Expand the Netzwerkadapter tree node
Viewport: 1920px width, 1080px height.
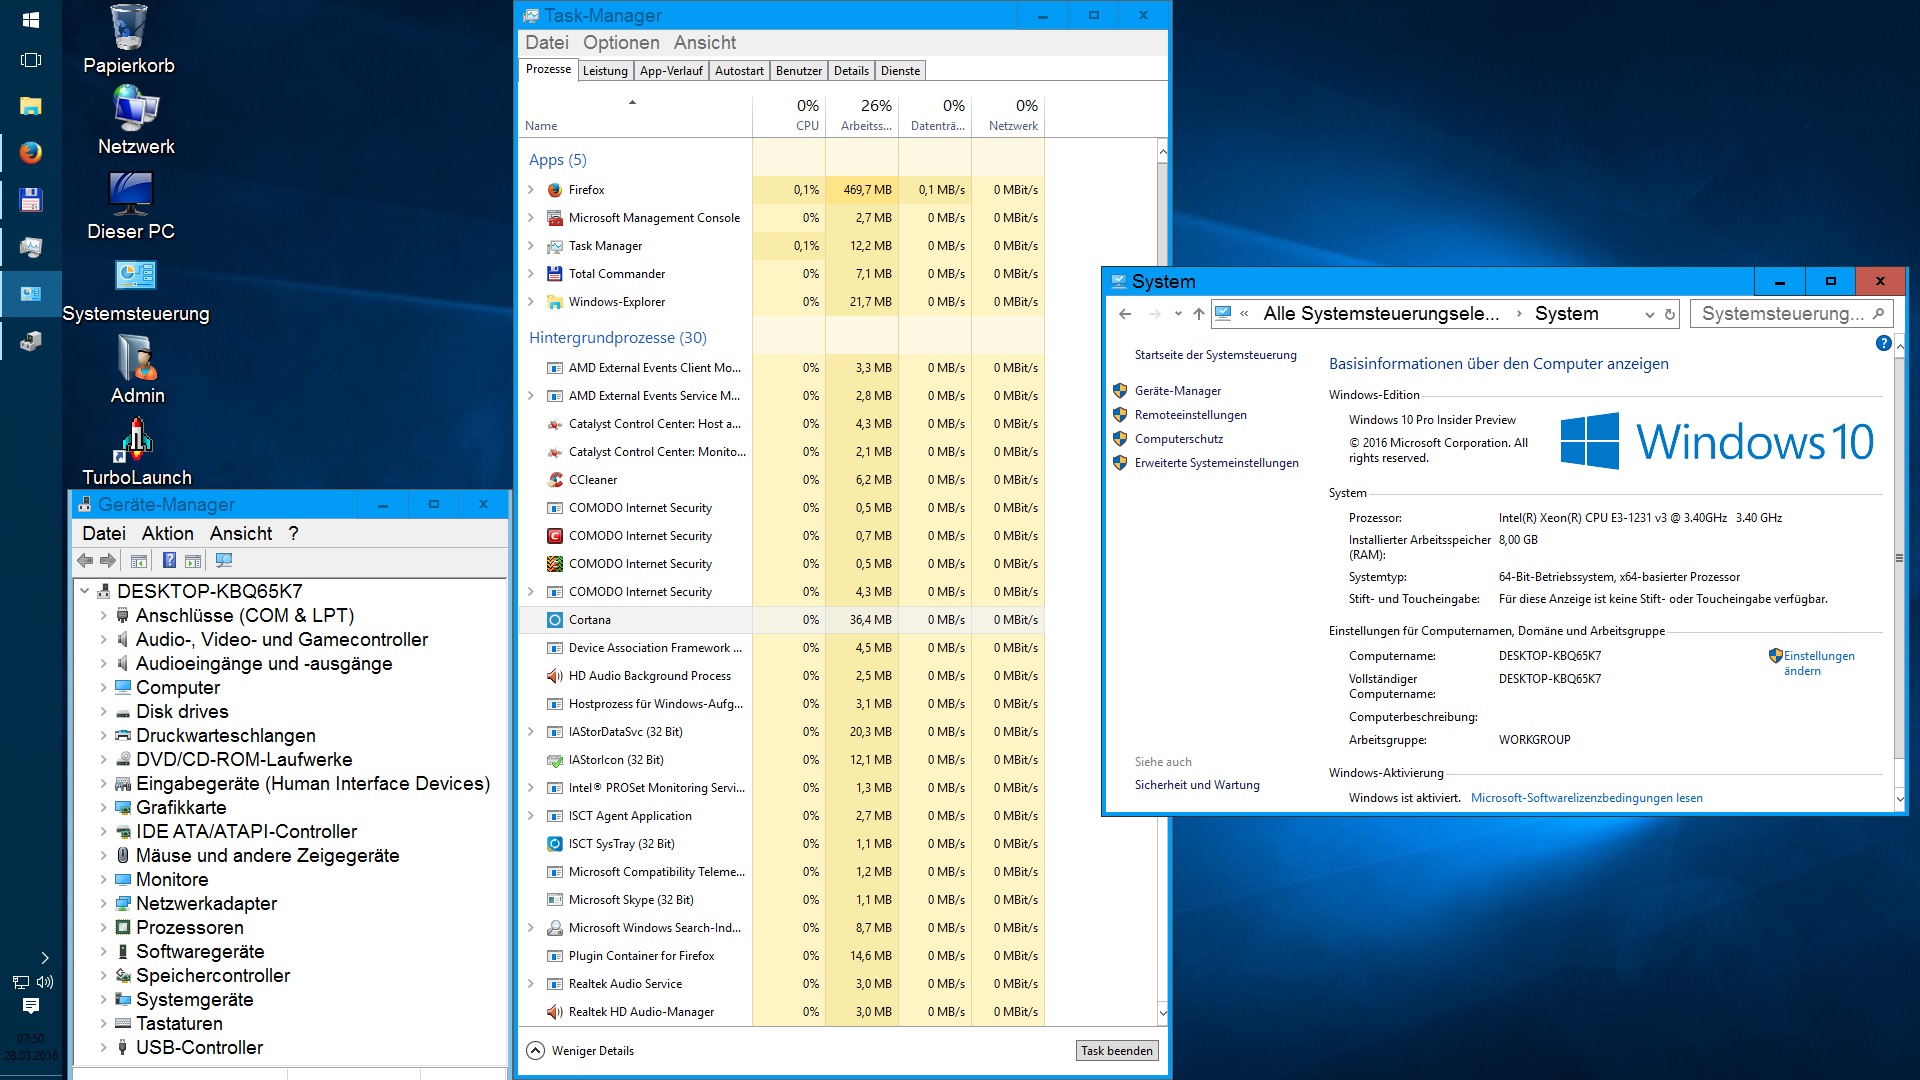point(103,904)
